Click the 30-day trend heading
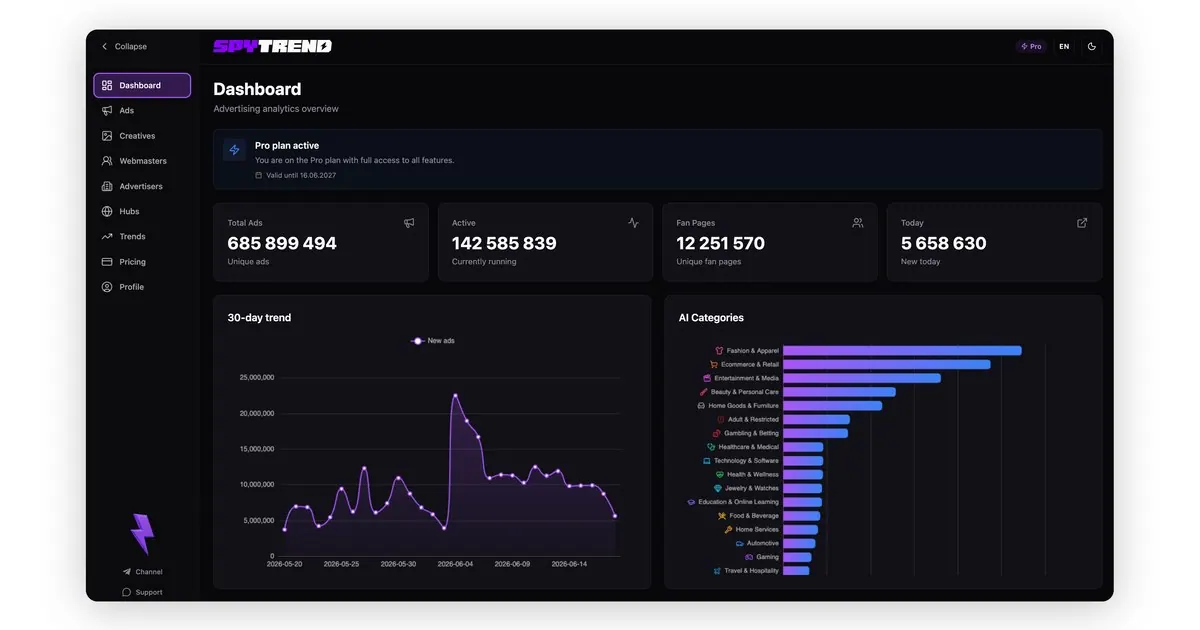Viewport: 1200px width, 630px height. (x=259, y=318)
